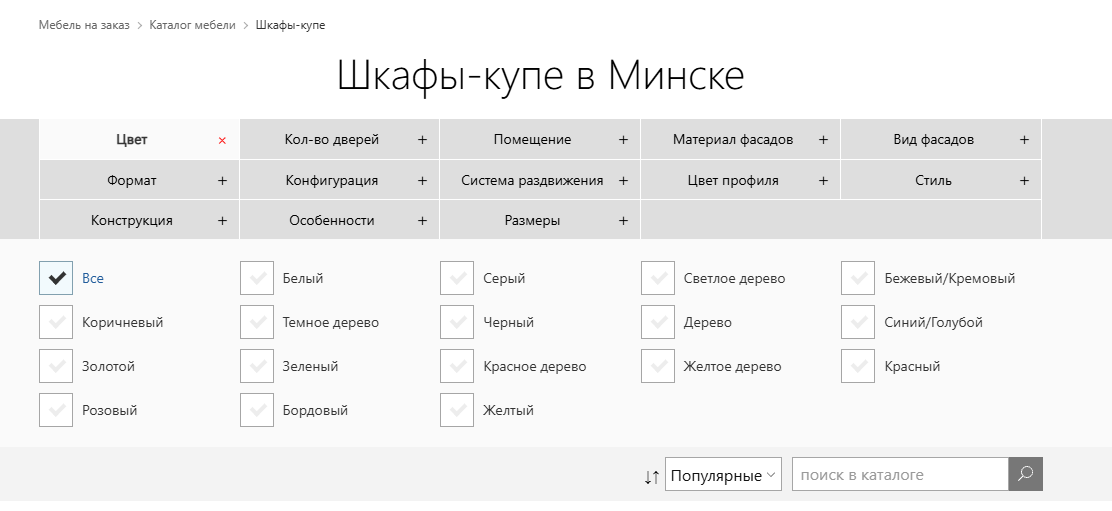Viewport: 1112px width, 511px height.
Task: Click plus icon next to Особенности
Action: [422, 220]
